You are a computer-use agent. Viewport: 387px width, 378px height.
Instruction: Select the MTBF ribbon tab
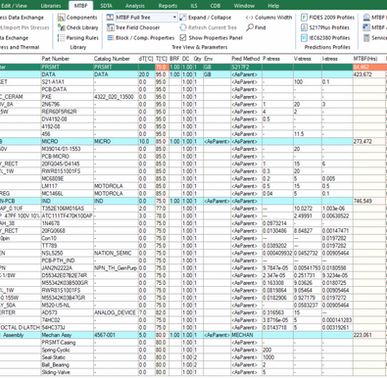tap(81, 6)
